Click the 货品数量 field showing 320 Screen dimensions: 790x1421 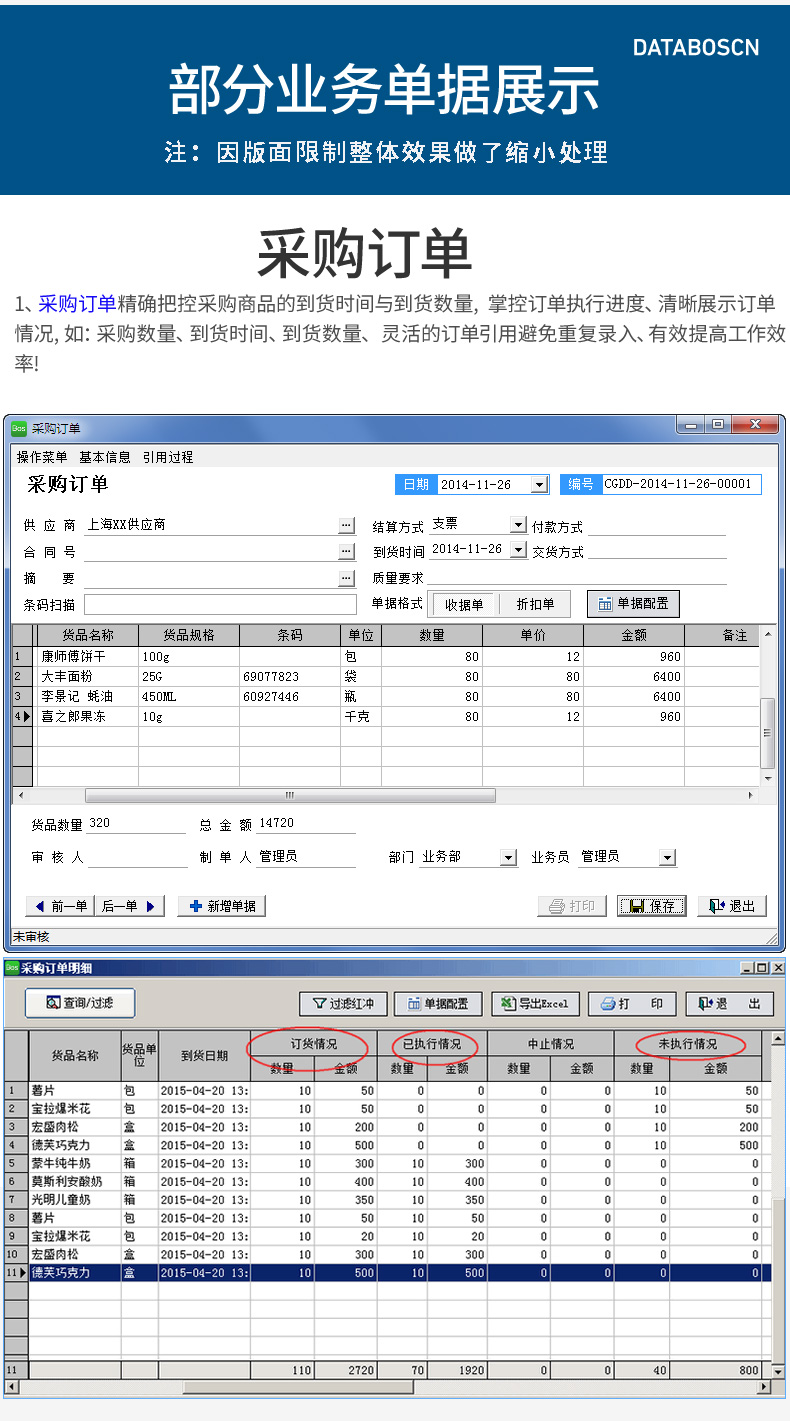[x=136, y=825]
